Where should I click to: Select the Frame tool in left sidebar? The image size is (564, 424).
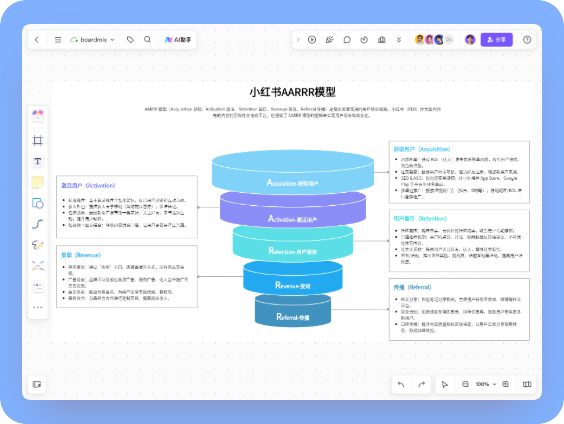tap(37, 140)
